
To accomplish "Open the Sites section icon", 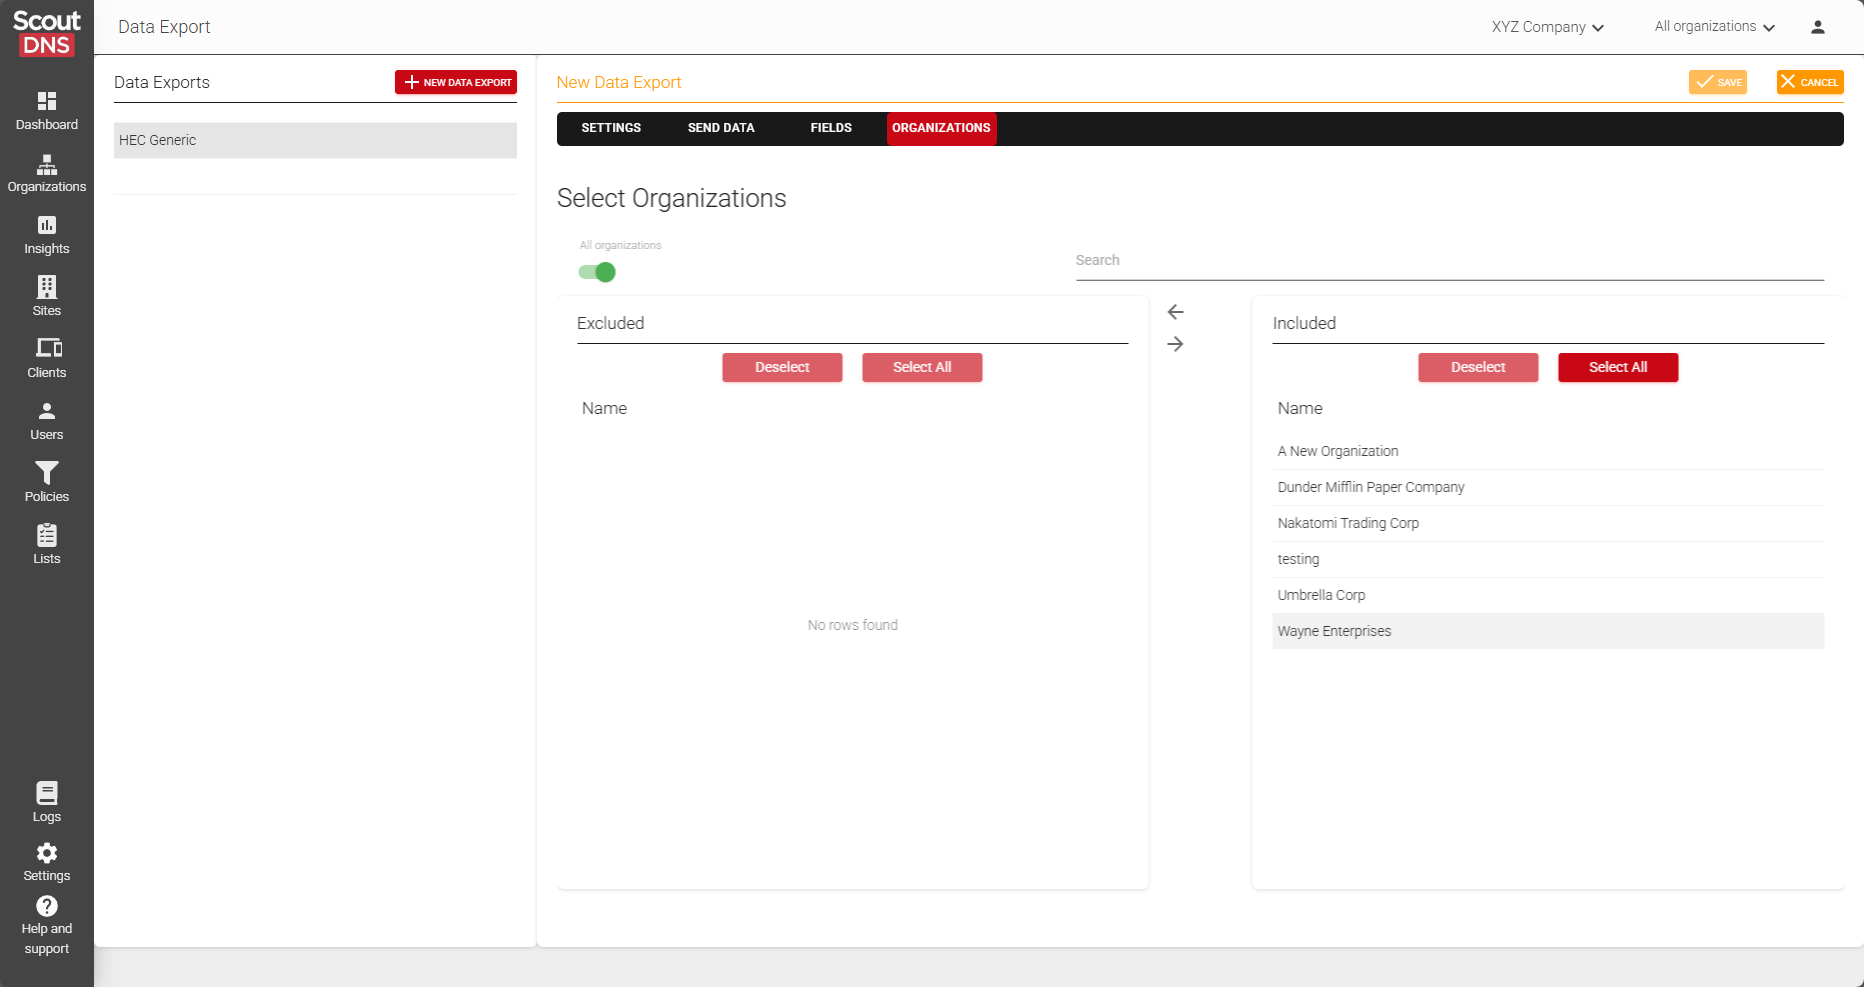I will pyautogui.click(x=47, y=288).
